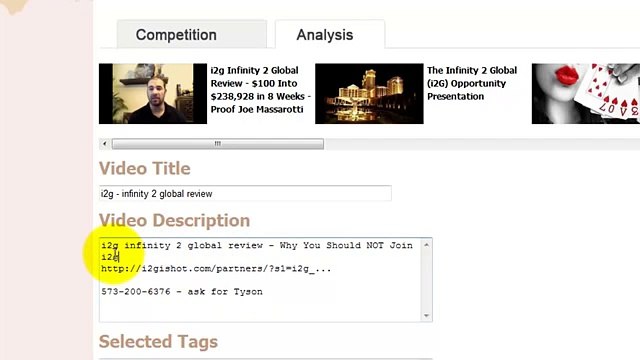Click title 'i2g Infinity 2 Global Review - $100 Into'
This screenshot has height=360, width=640.
coord(260,90)
